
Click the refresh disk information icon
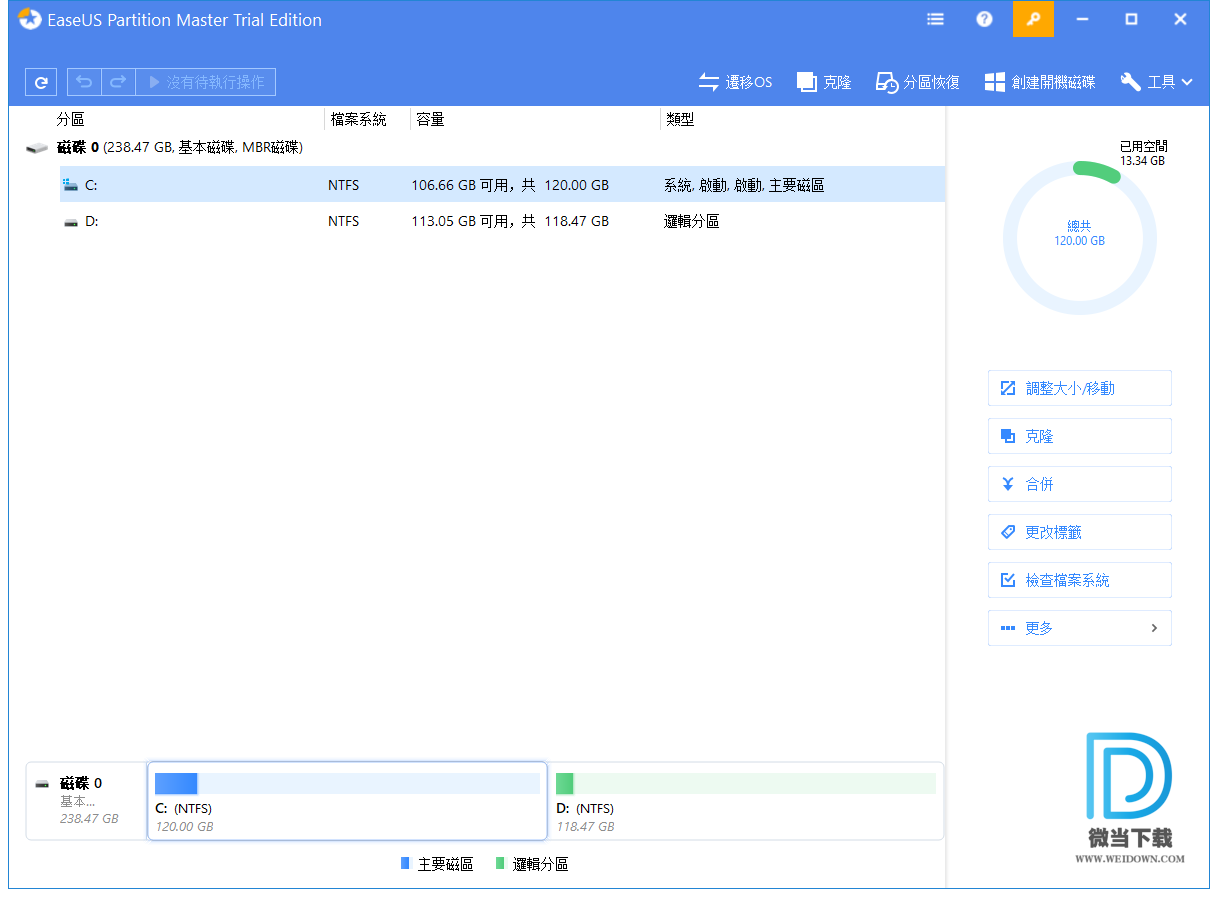point(41,82)
